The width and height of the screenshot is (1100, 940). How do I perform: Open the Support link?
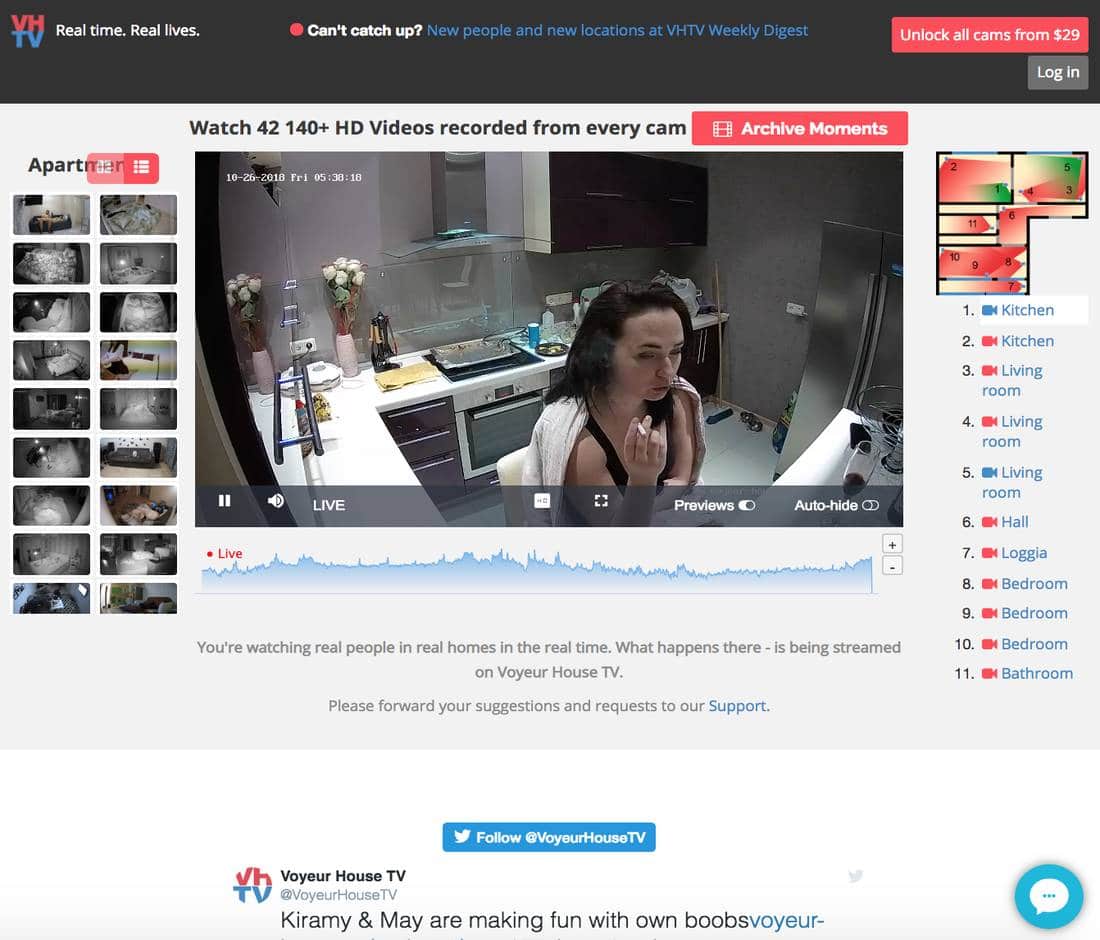pyautogui.click(x=737, y=706)
